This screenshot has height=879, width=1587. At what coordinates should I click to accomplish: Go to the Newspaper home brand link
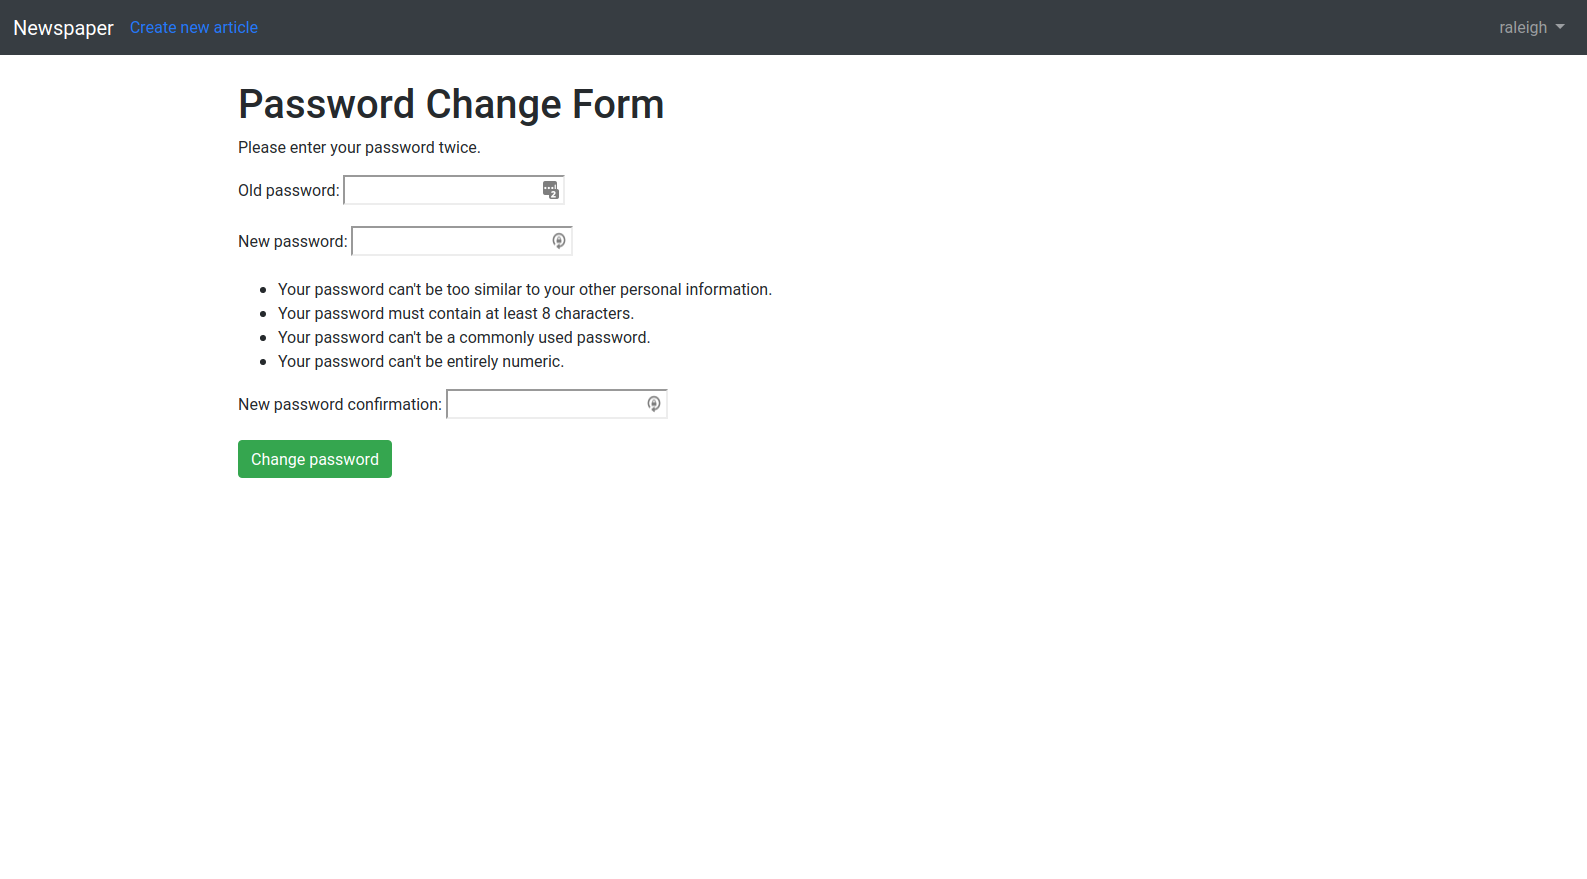[63, 28]
